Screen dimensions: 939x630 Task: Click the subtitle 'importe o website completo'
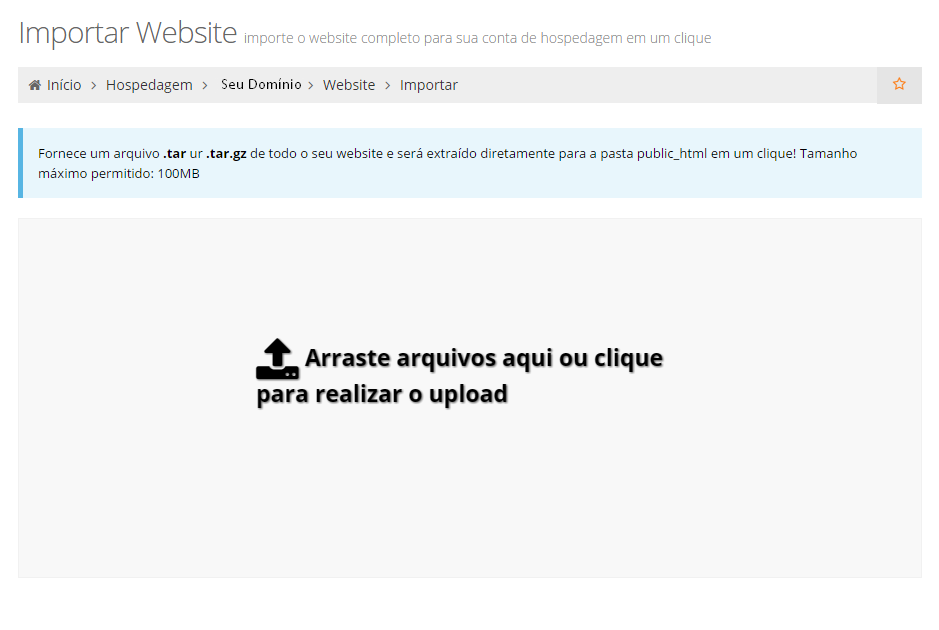[x=477, y=38]
